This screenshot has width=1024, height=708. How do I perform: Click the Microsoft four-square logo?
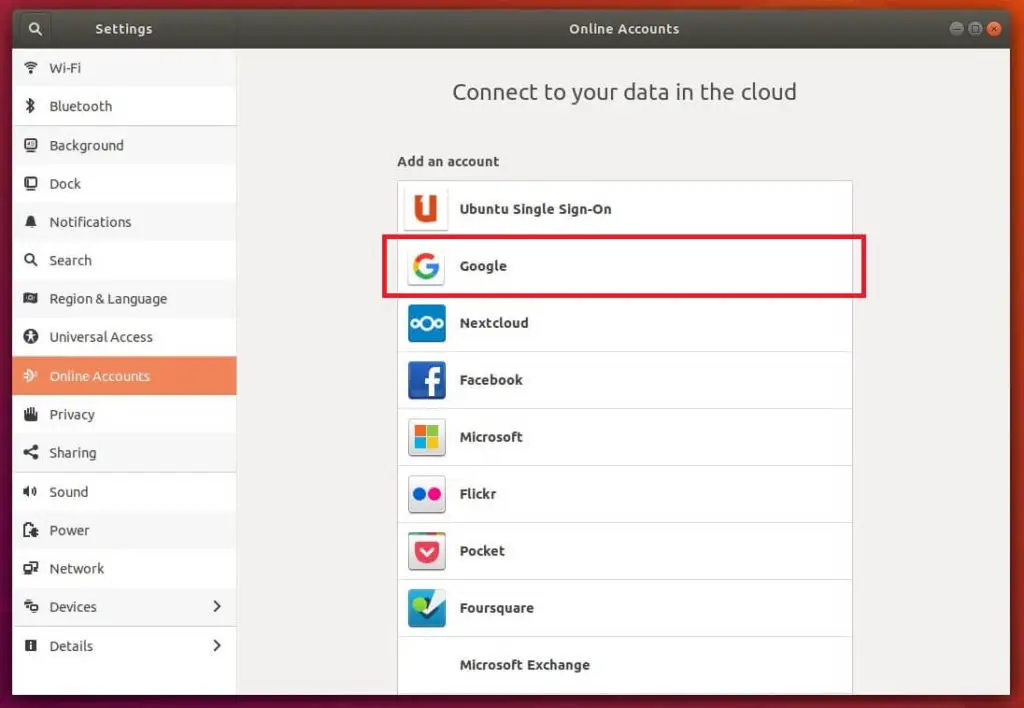(426, 437)
